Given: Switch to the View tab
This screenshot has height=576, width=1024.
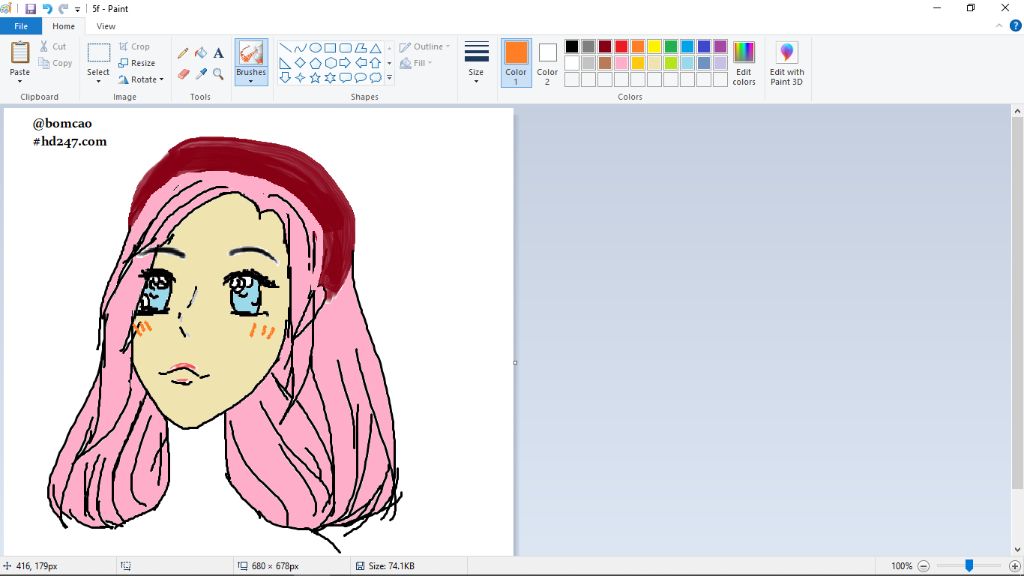Looking at the screenshot, I should pyautogui.click(x=106, y=26).
